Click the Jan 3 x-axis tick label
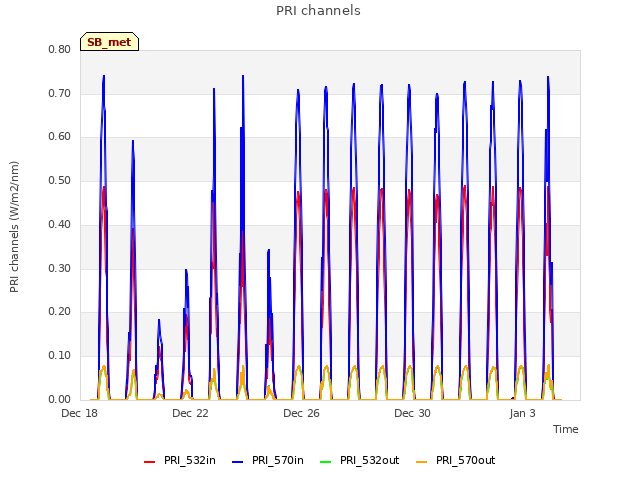The width and height of the screenshot is (640, 480). click(522, 413)
